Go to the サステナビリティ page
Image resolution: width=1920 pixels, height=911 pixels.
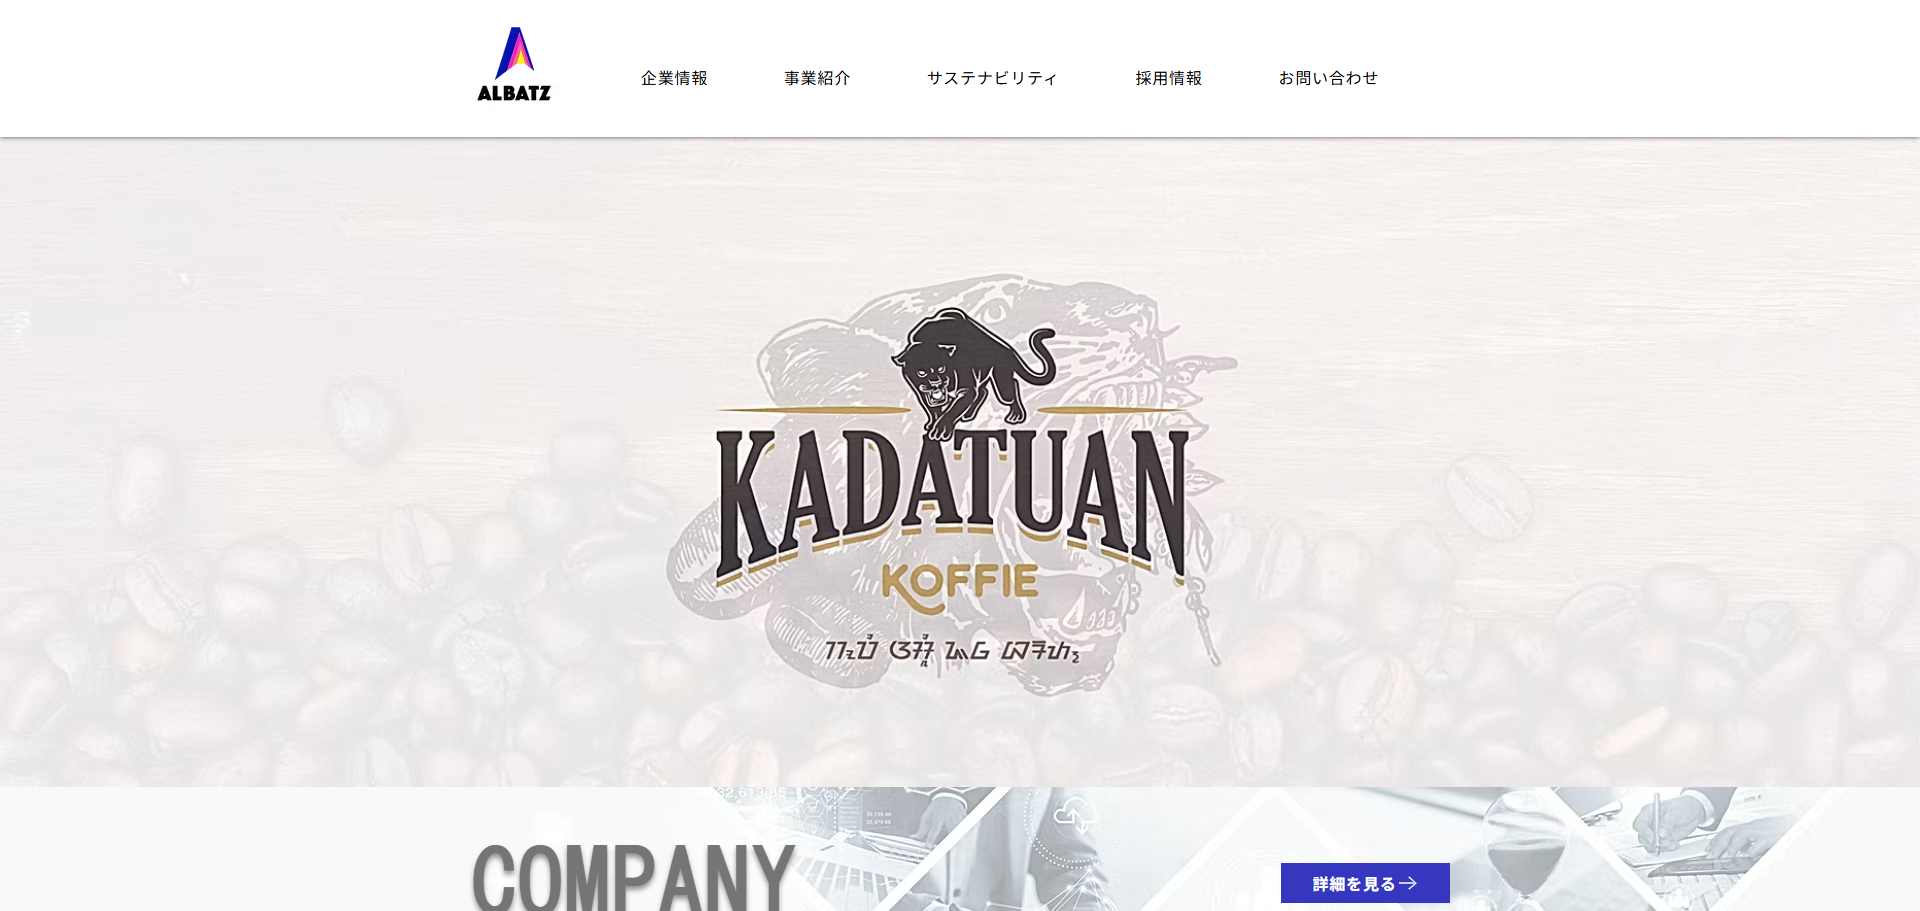pos(992,78)
